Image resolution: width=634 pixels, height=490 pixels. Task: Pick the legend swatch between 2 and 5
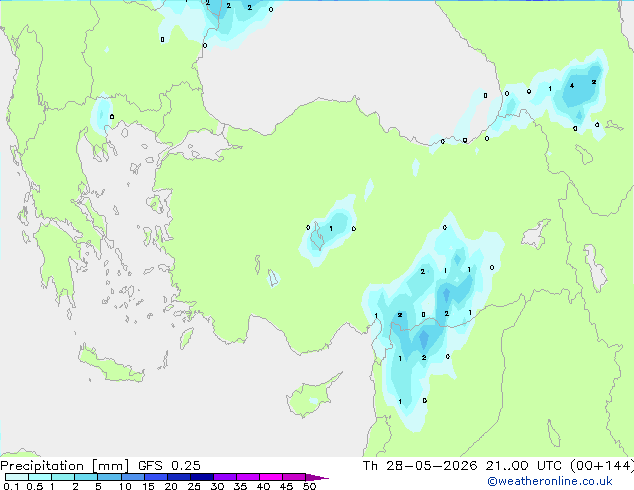tap(86, 477)
